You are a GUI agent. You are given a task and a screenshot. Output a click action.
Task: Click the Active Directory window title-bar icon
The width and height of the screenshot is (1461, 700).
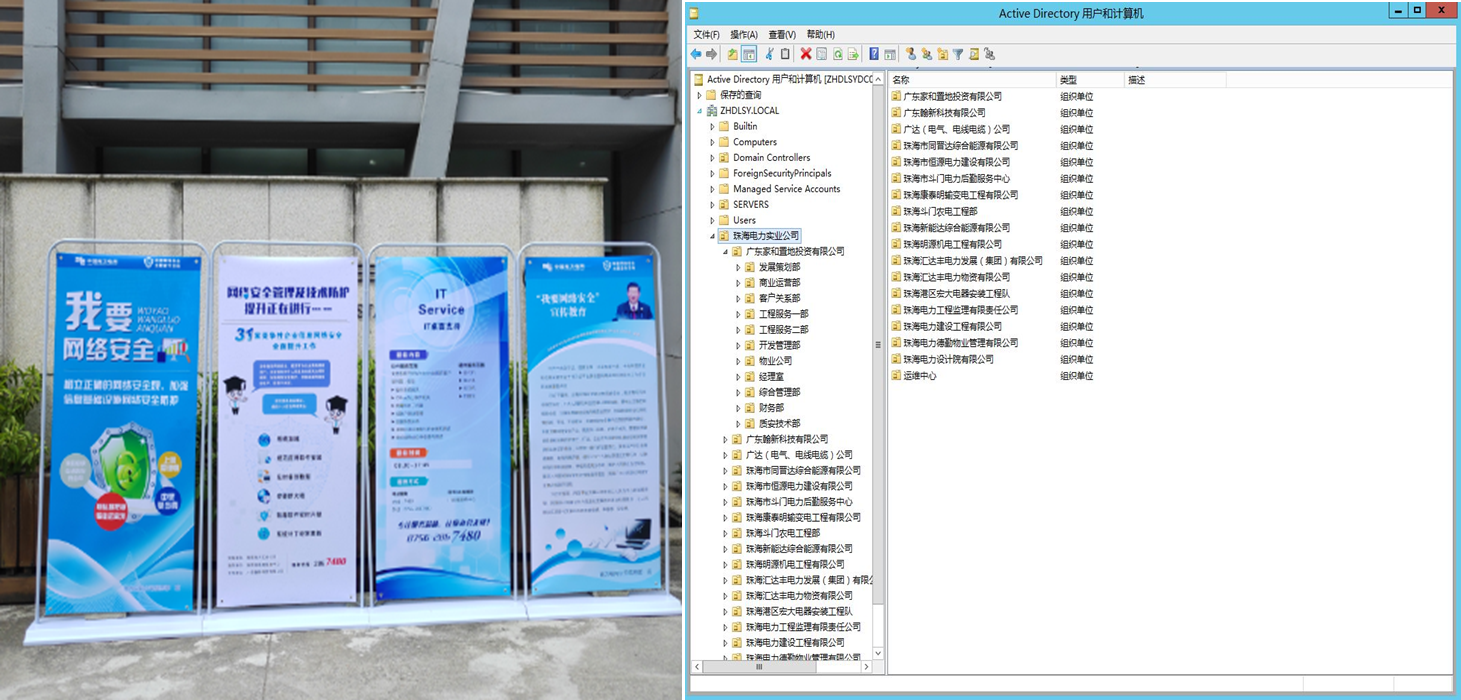[x=694, y=13]
